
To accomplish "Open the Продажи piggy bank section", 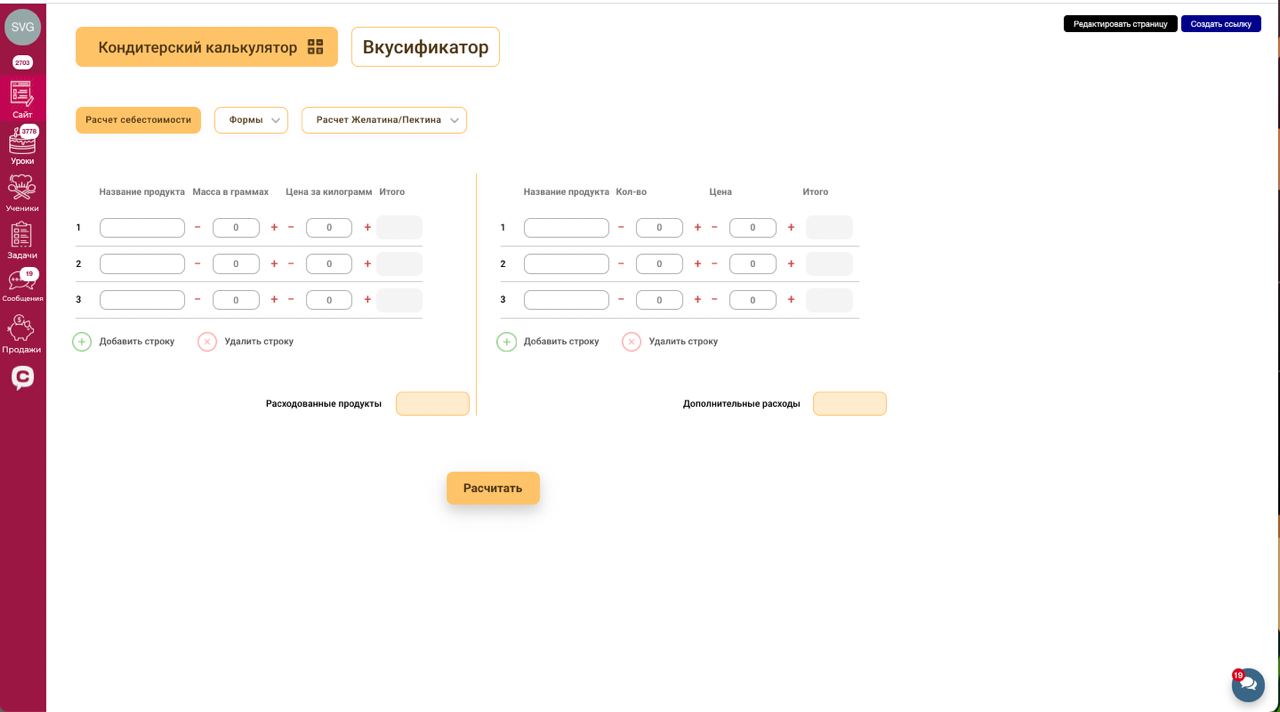I will 22,334.
